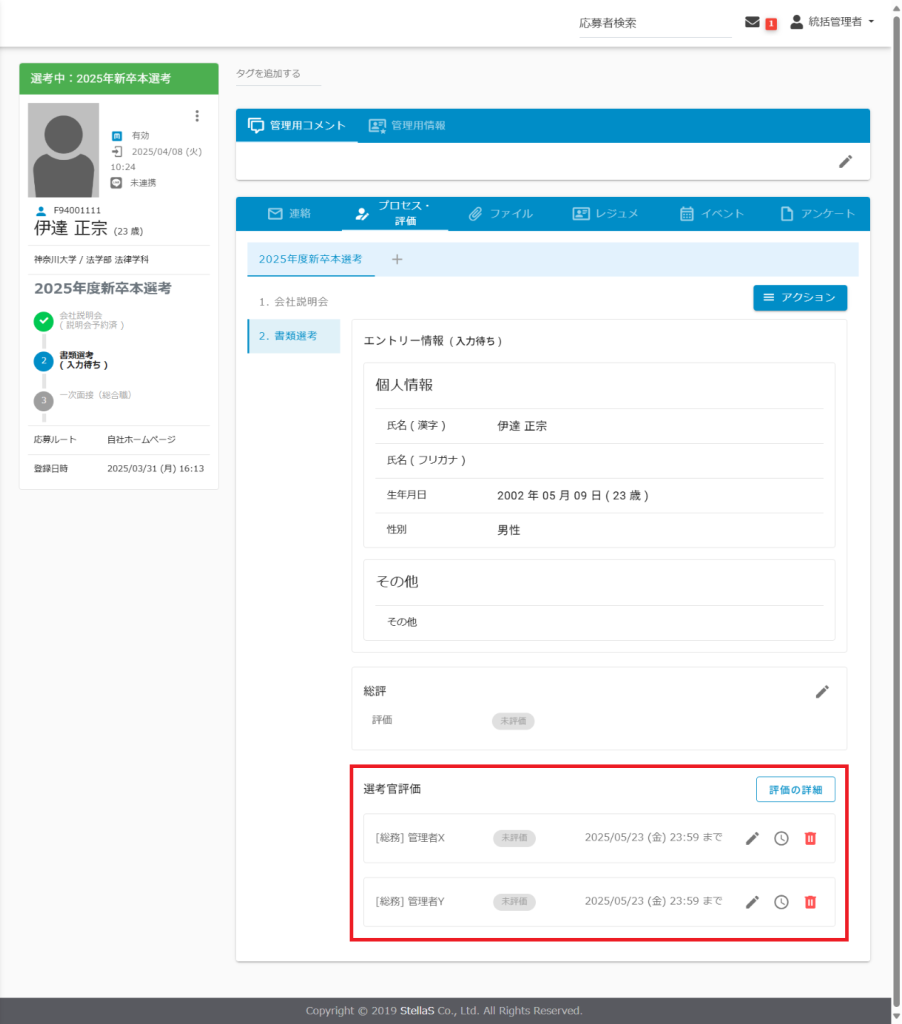
Task: Select 1. 会社説明会 step in list
Action: tap(293, 301)
